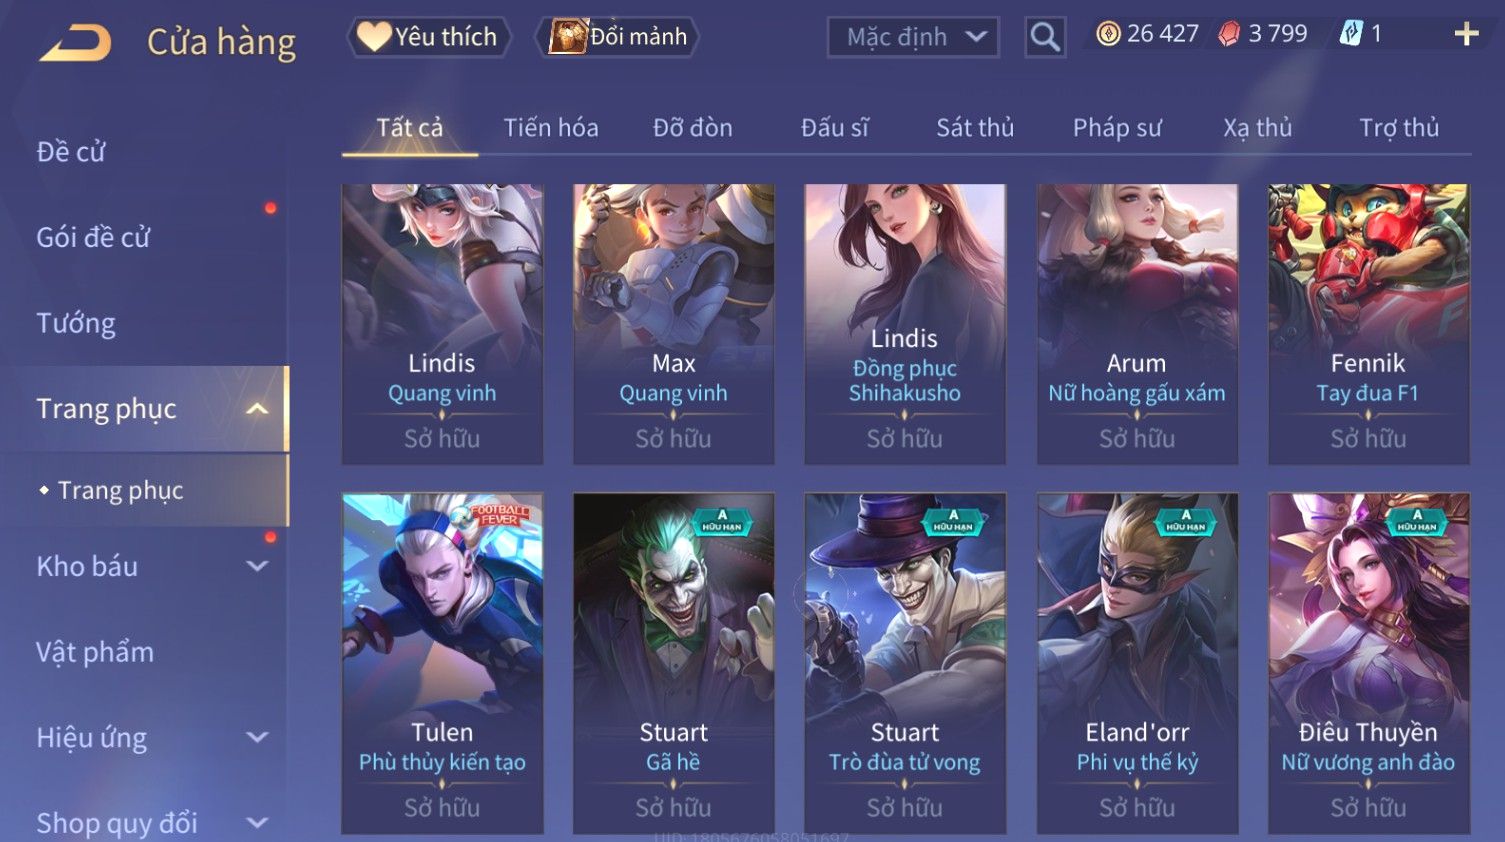This screenshot has height=842, width=1505.
Task: Open the search magnifier icon
Action: pos(1045,38)
